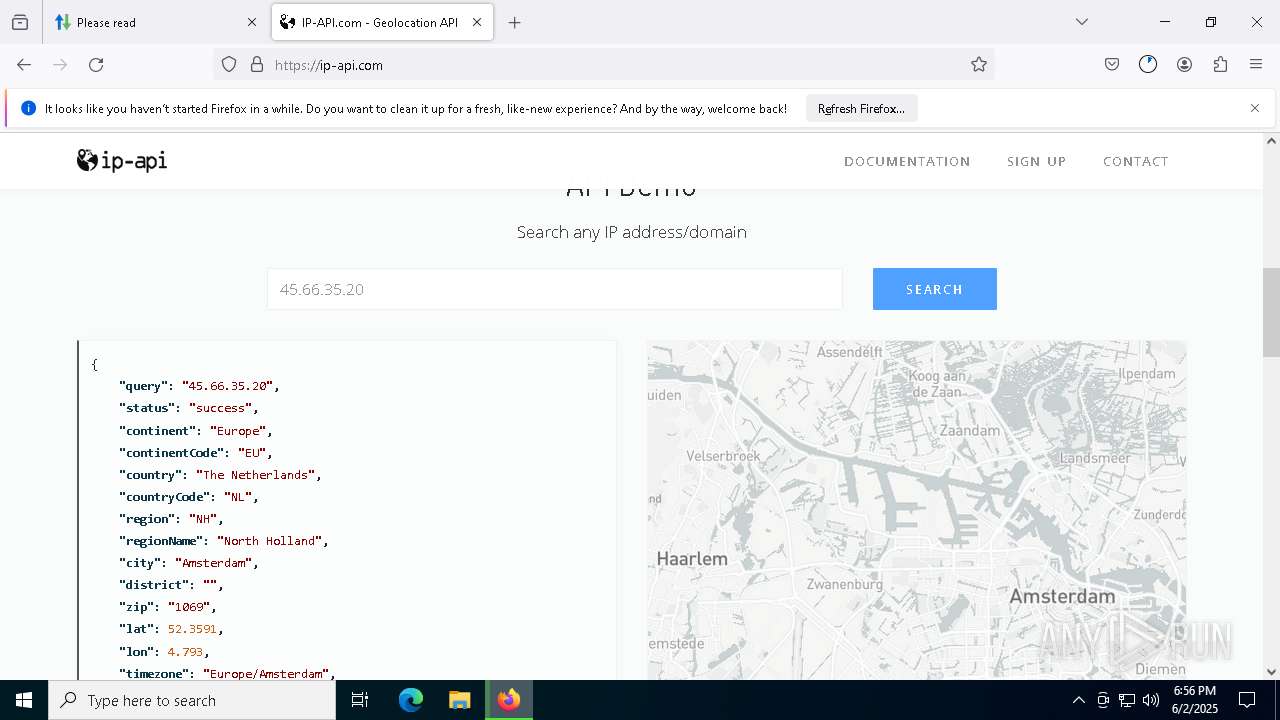
Task: Click the SEARCH button
Action: (x=934, y=289)
